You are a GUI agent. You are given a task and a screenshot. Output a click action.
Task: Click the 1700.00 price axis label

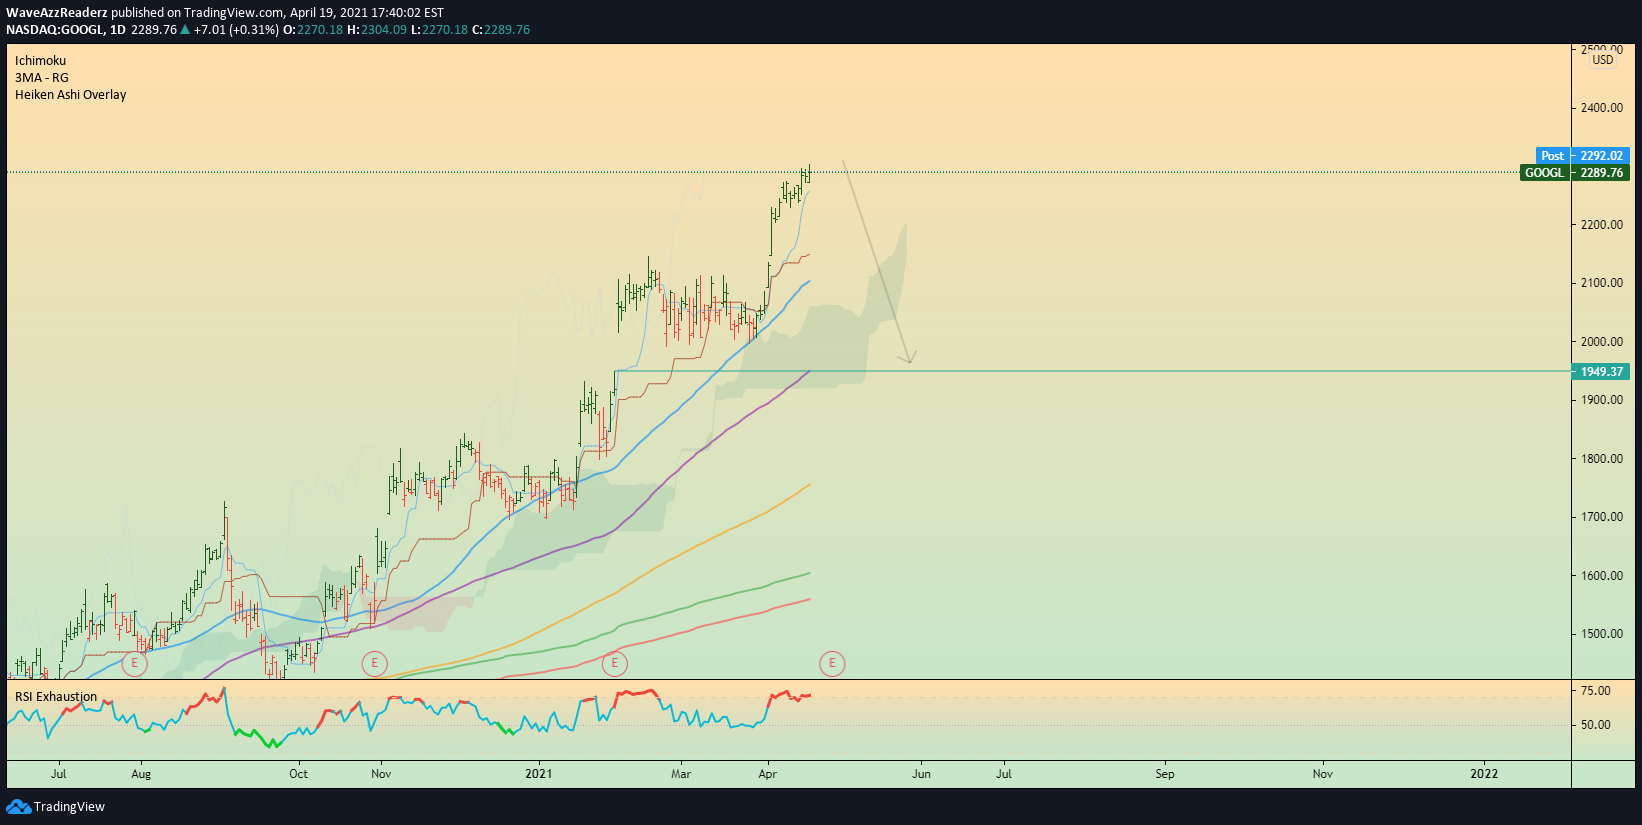(1602, 517)
